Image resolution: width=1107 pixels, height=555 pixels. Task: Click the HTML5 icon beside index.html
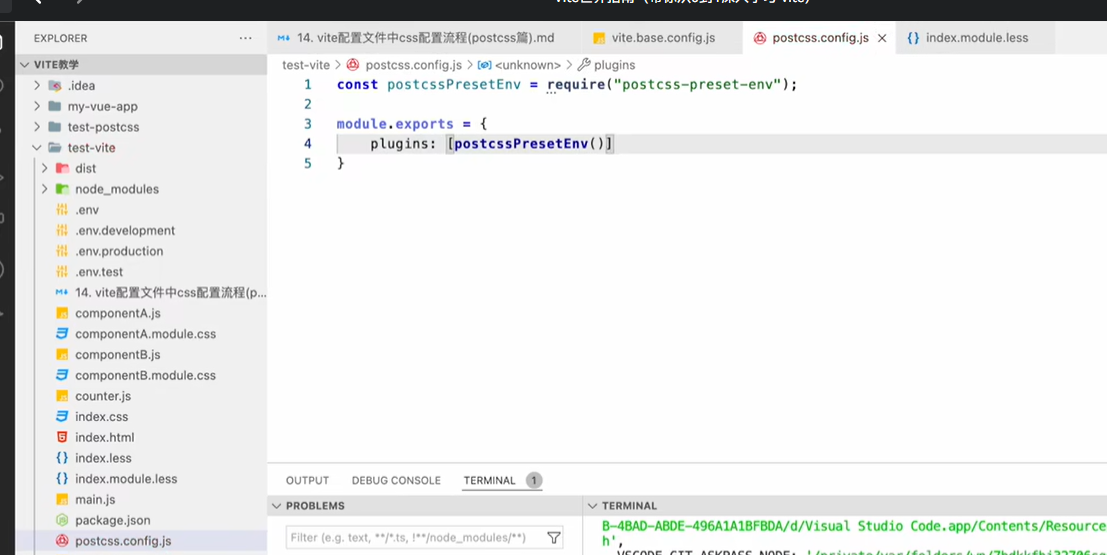click(62, 437)
